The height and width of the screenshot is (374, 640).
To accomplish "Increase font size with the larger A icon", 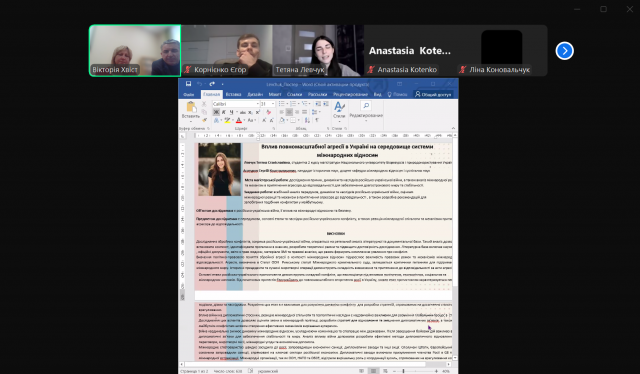I will [264, 120].
